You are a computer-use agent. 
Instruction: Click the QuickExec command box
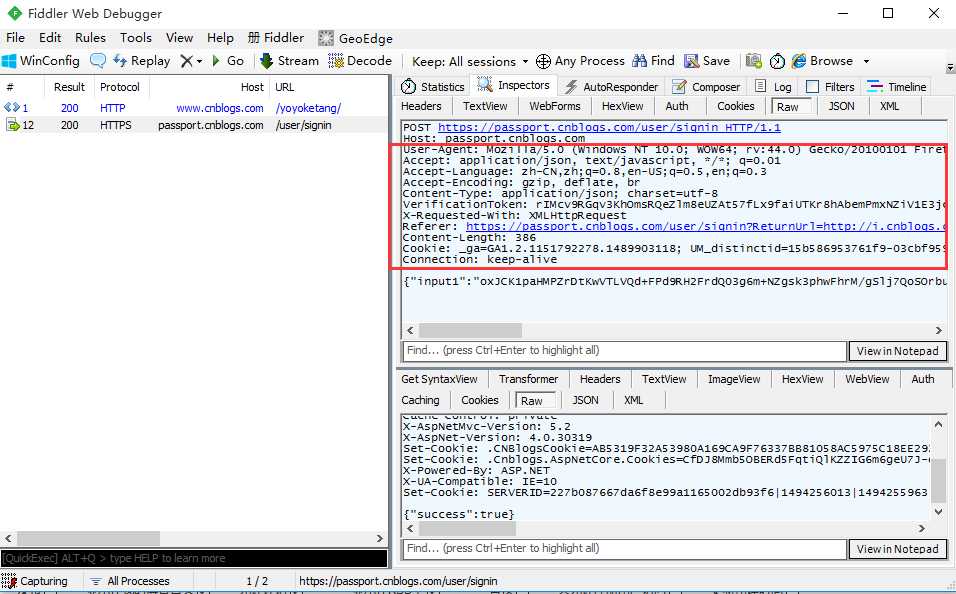click(194, 558)
